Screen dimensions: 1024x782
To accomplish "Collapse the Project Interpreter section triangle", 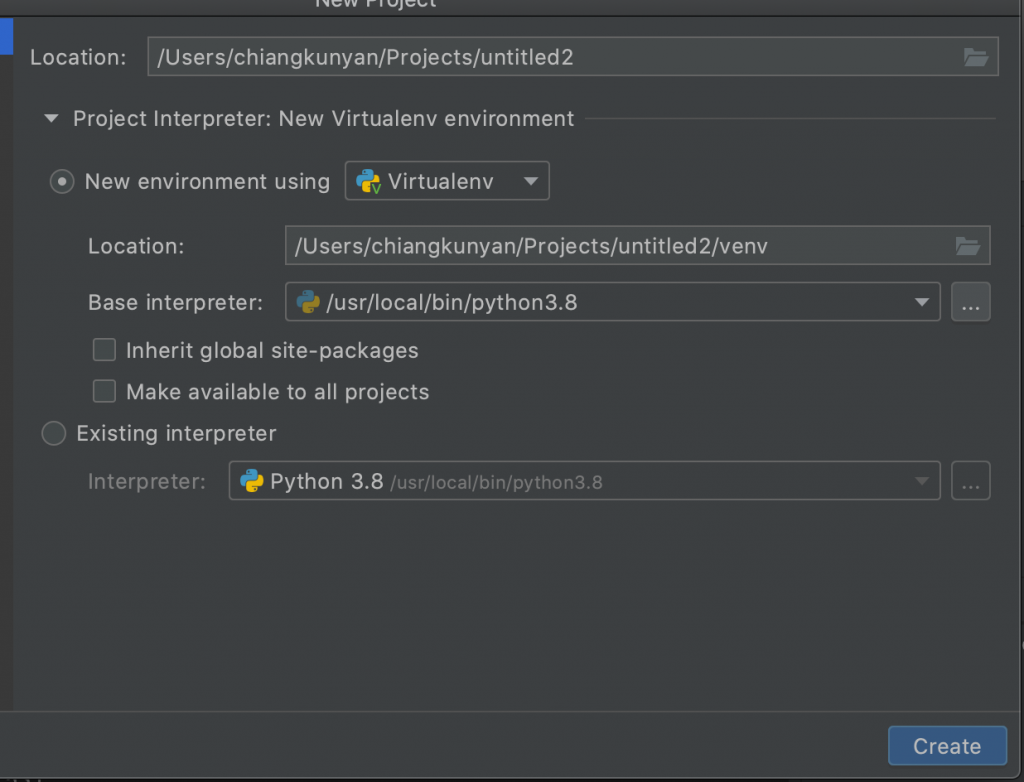I will pos(51,118).
